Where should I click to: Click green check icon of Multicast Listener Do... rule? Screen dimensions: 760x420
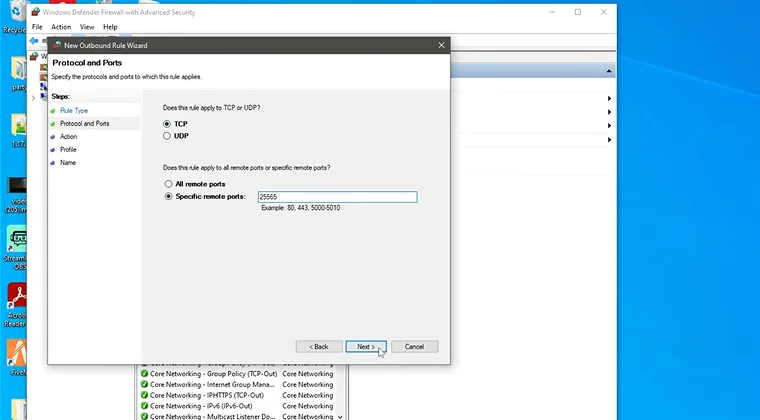point(144,416)
